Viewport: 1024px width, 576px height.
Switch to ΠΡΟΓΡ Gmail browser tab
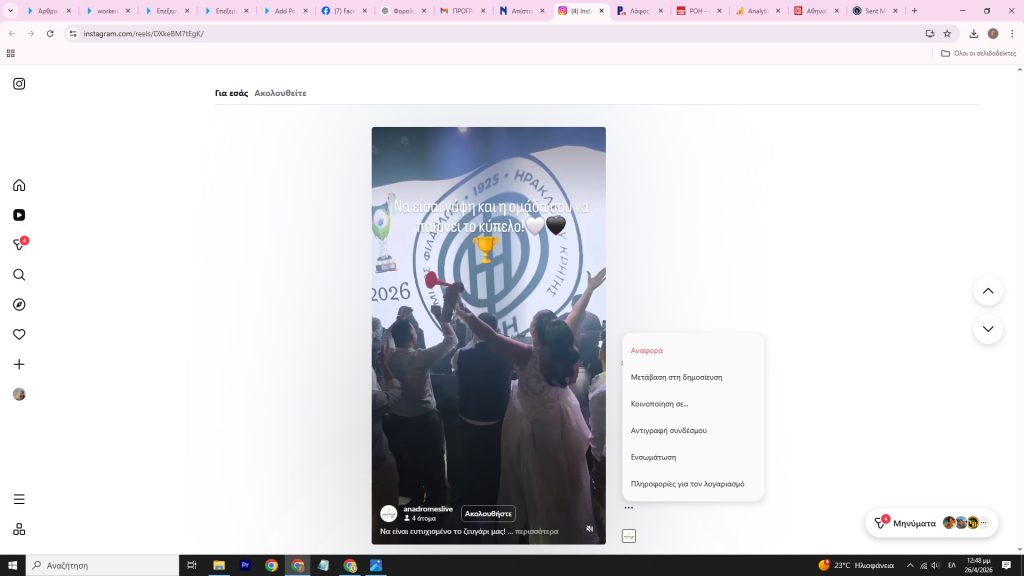[462, 11]
